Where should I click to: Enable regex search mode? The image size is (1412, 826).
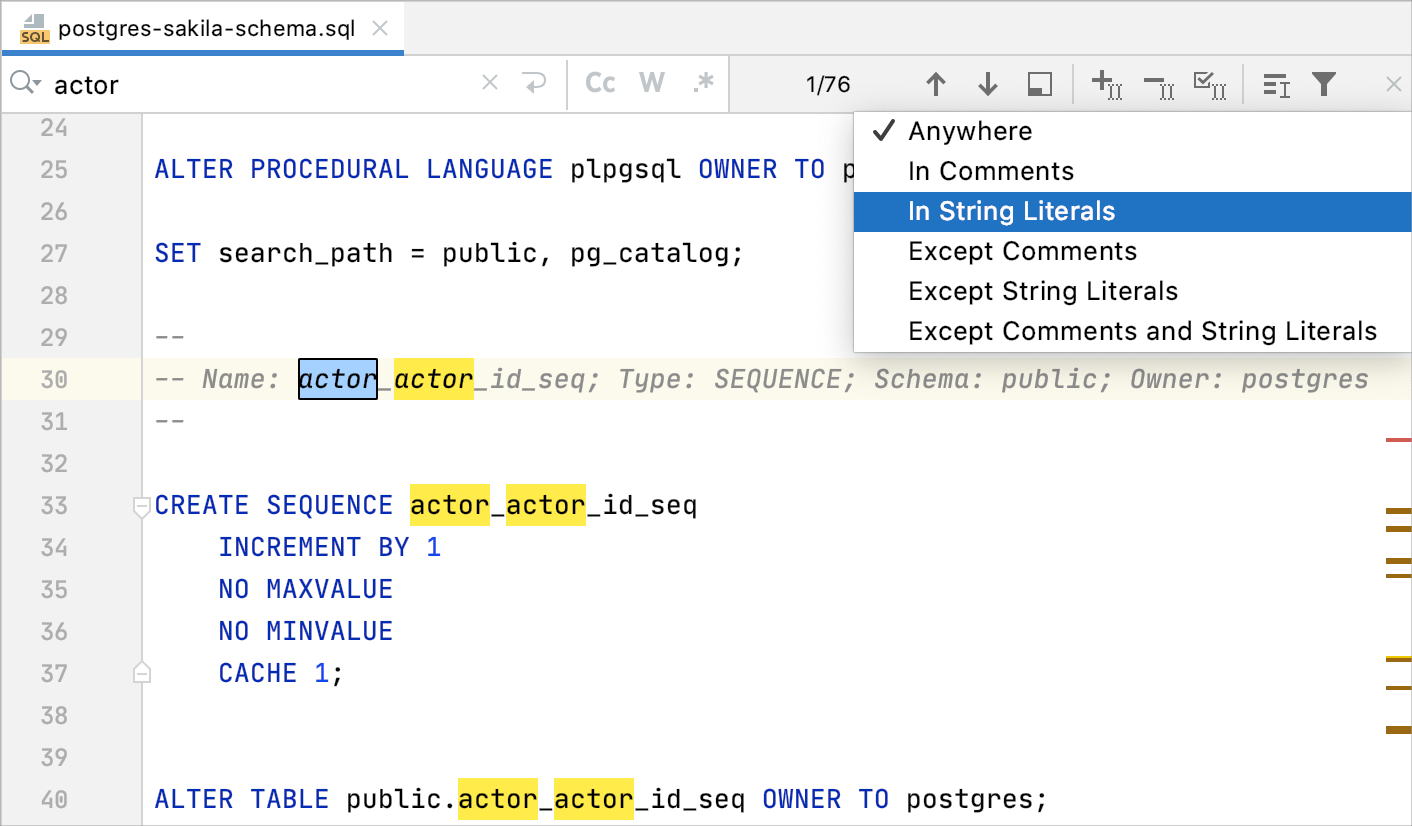[701, 84]
